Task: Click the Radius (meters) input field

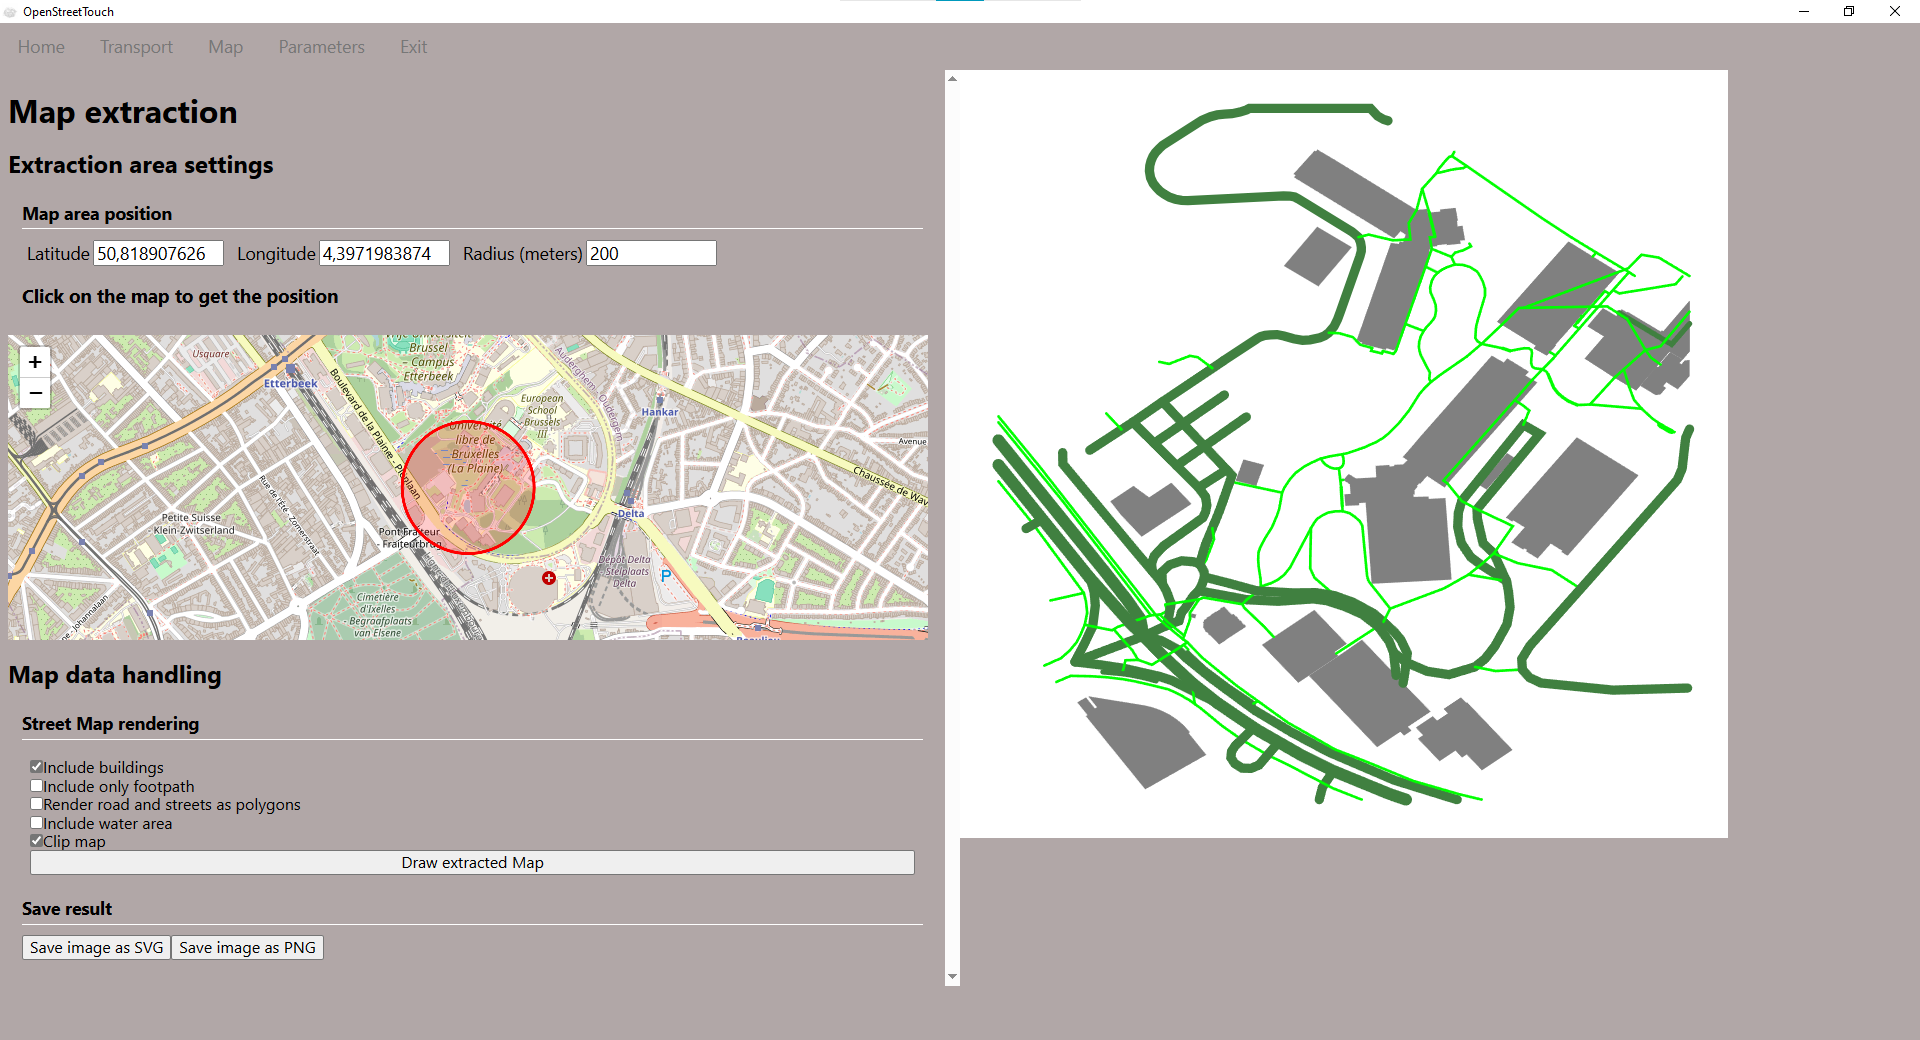Action: [x=651, y=254]
